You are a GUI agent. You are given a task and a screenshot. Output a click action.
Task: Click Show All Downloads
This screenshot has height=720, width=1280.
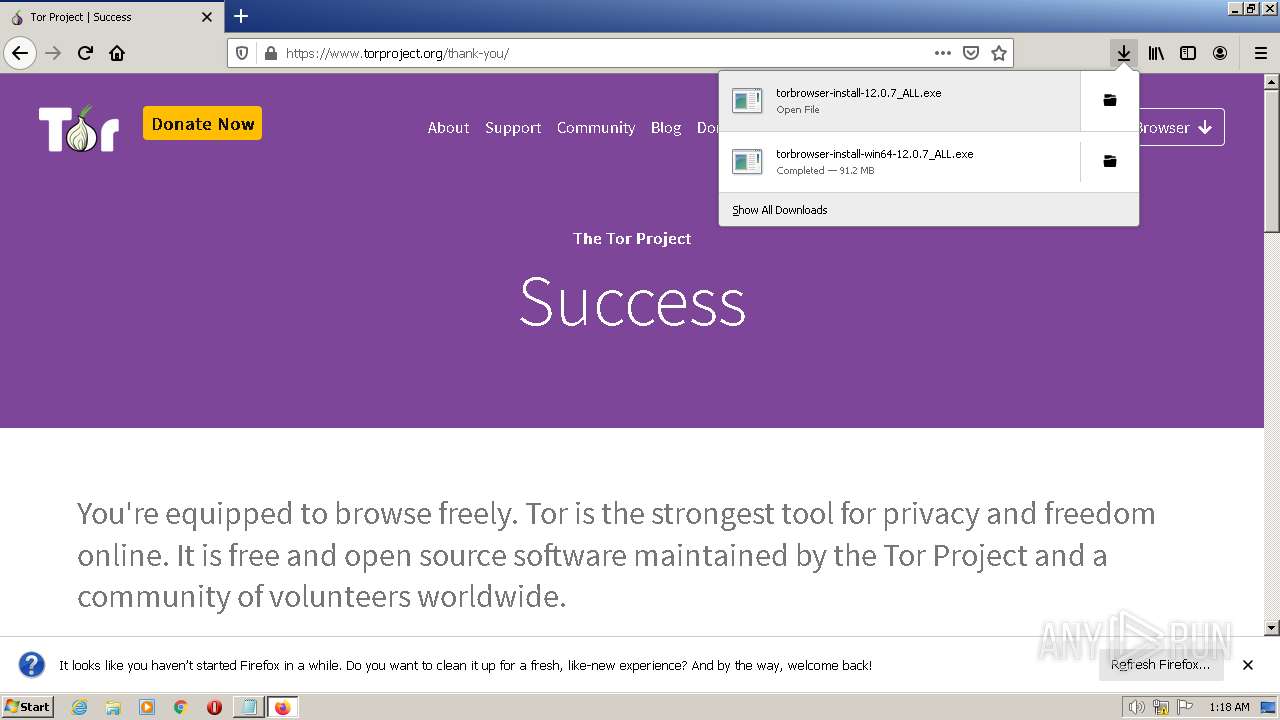780,210
